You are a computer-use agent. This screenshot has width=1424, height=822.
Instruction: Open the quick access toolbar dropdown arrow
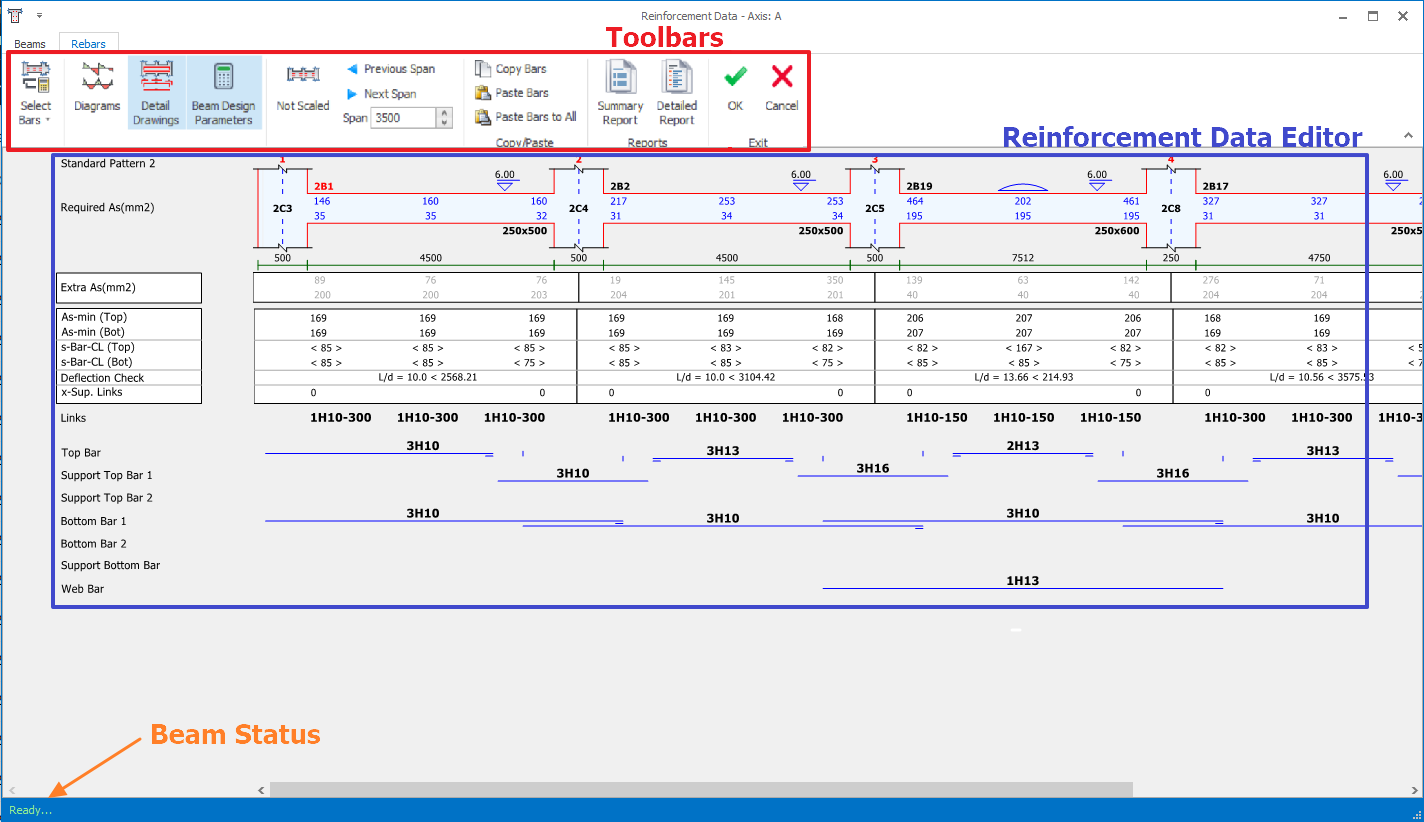click(39, 16)
